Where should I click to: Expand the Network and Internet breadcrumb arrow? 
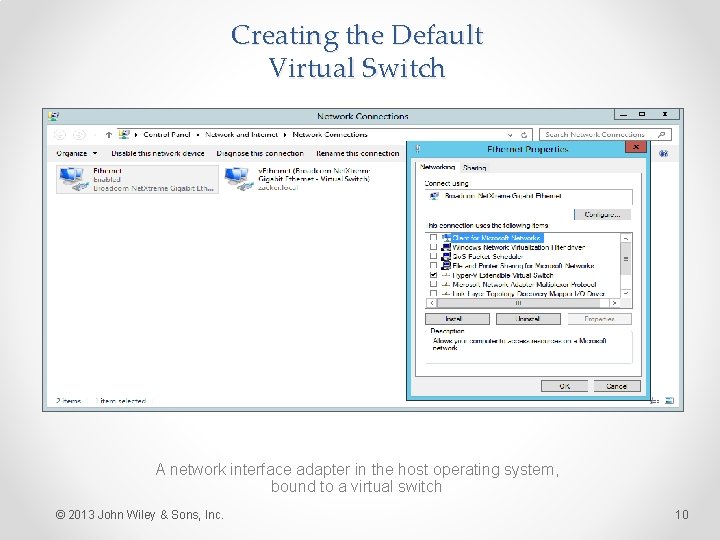point(285,135)
